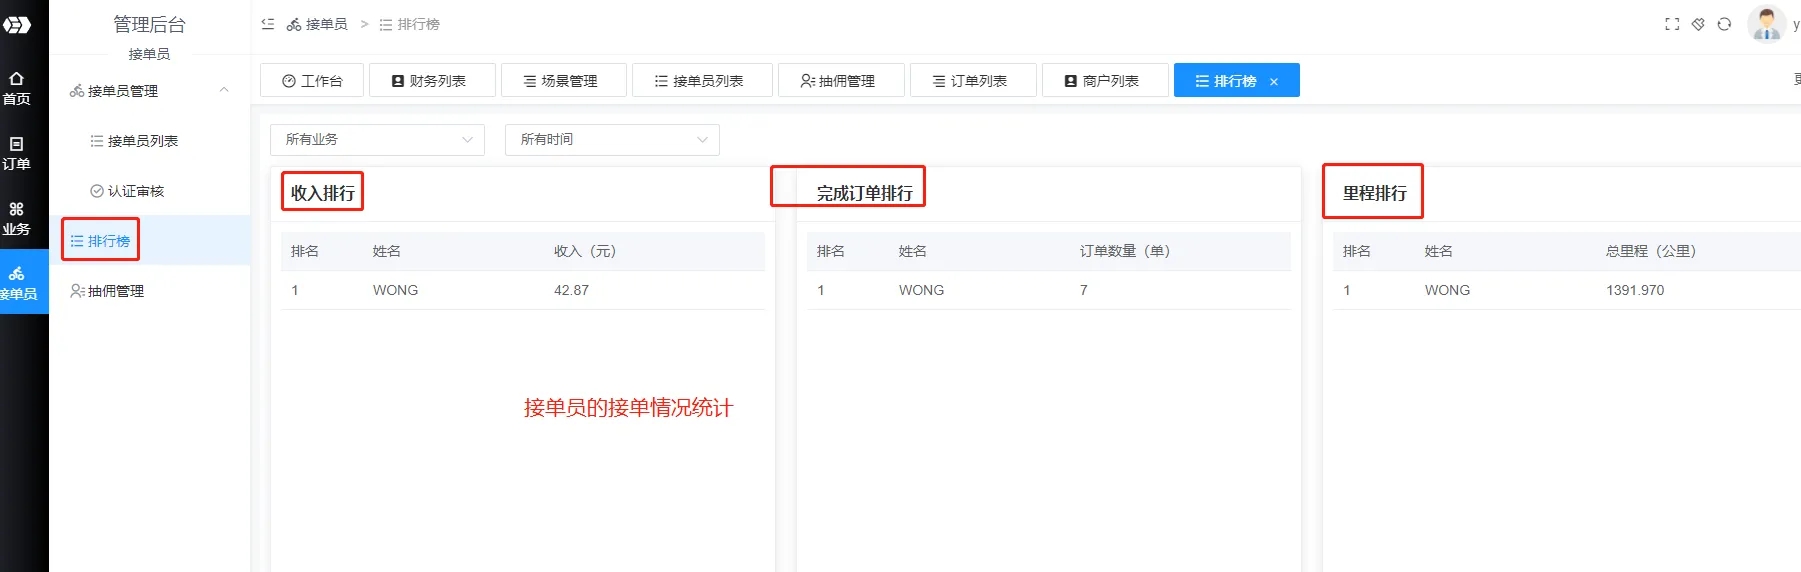Screen dimensions: 1801x572
Task: Open the user avatar menu
Action: pyautogui.click(x=1766, y=24)
